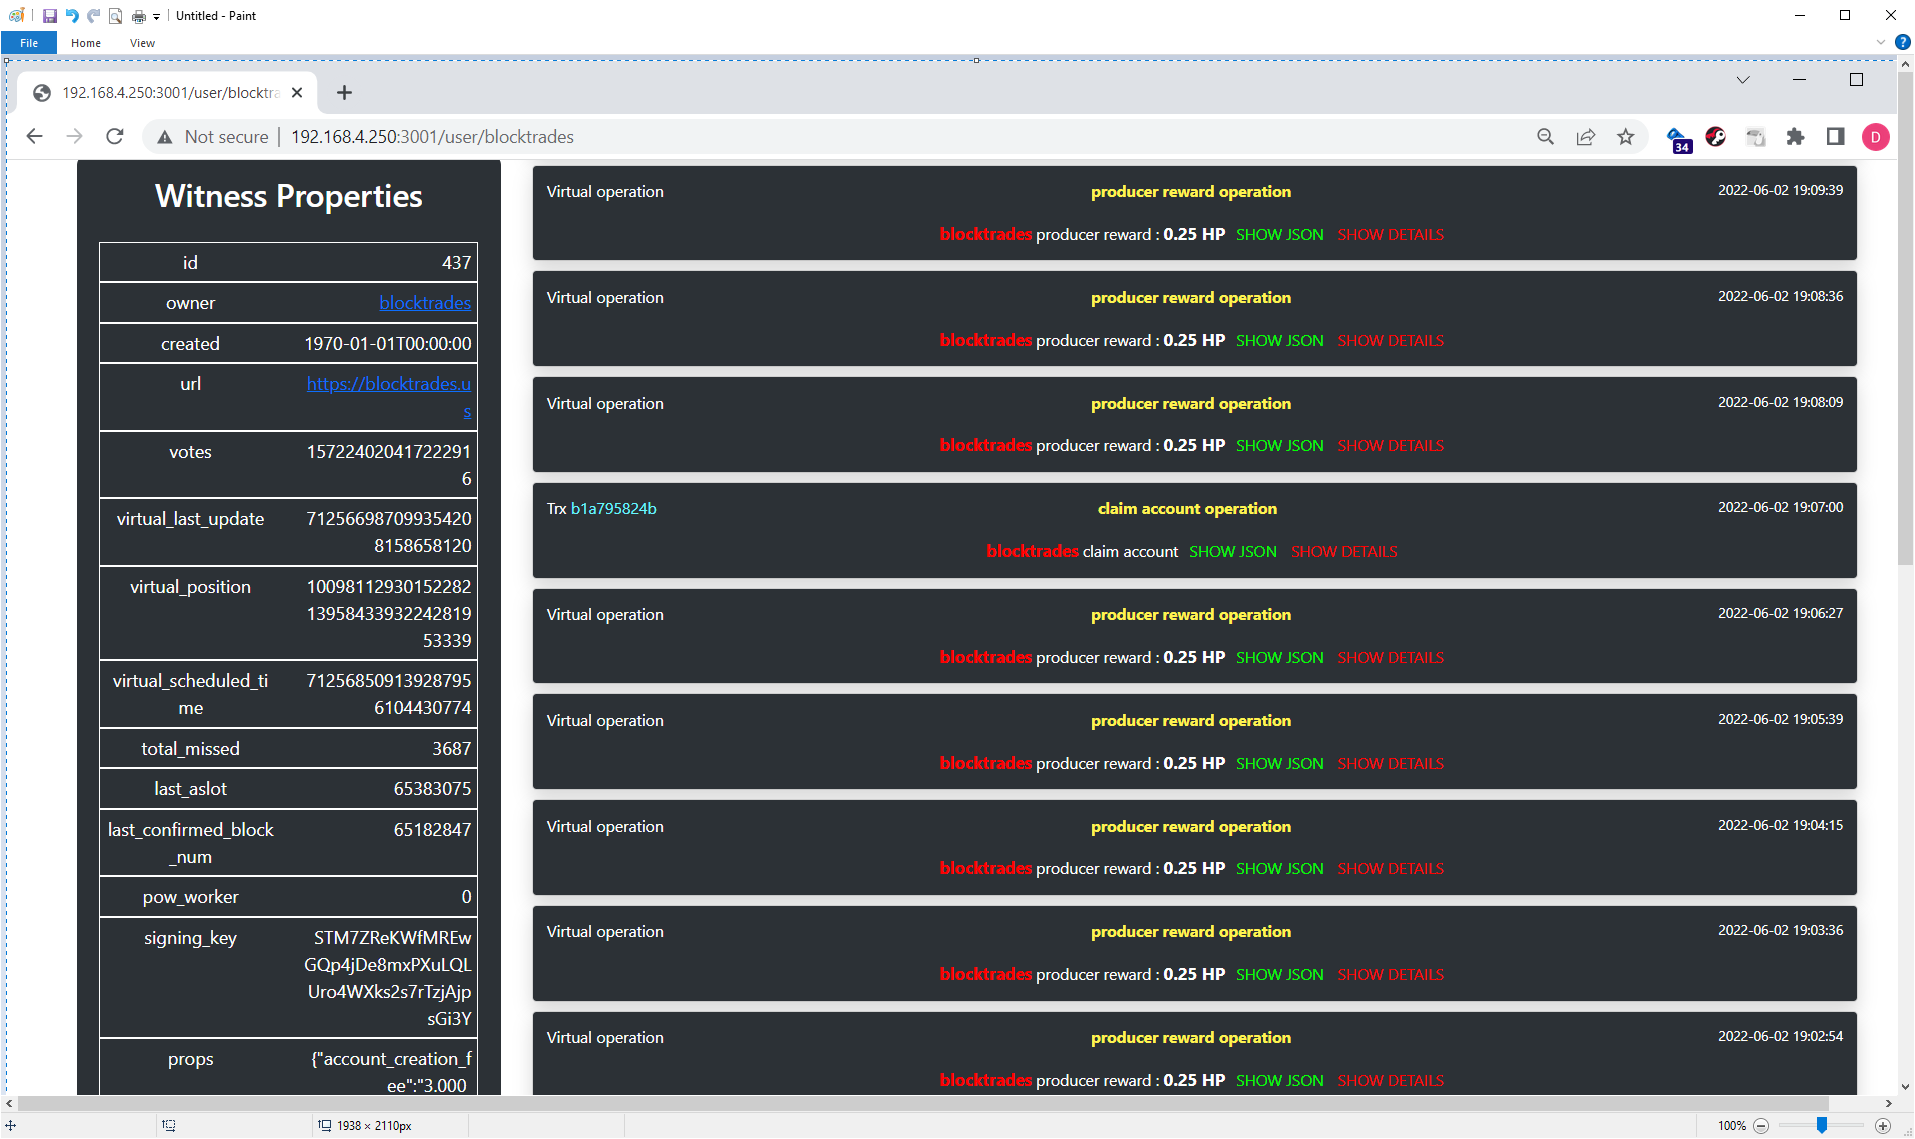1915x1139 pixels.
Task: Toggle the browser side panel icon
Action: tap(1836, 137)
